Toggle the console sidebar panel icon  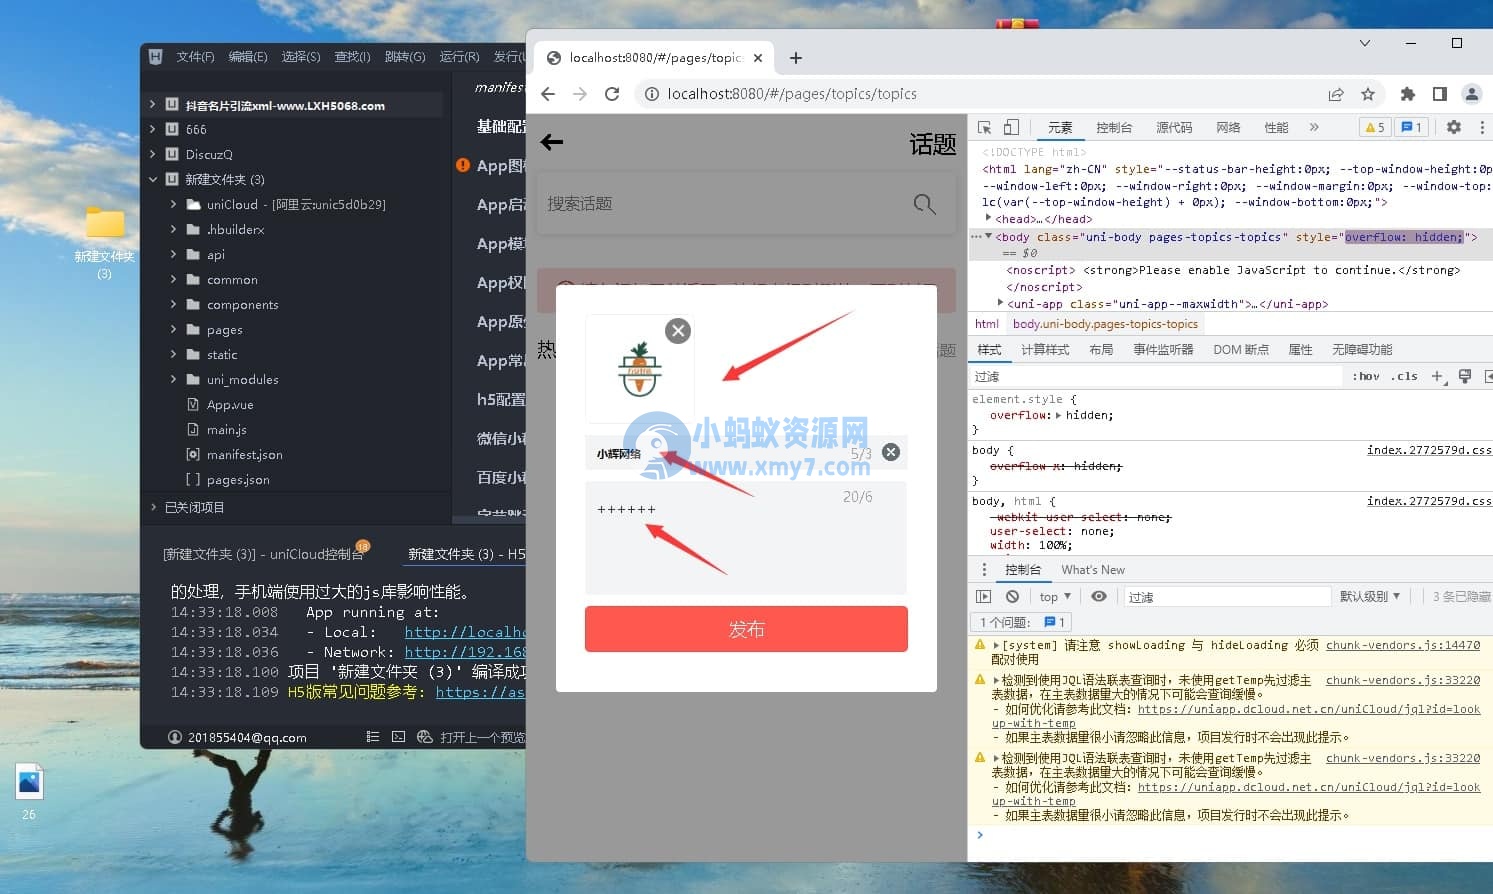(x=984, y=595)
